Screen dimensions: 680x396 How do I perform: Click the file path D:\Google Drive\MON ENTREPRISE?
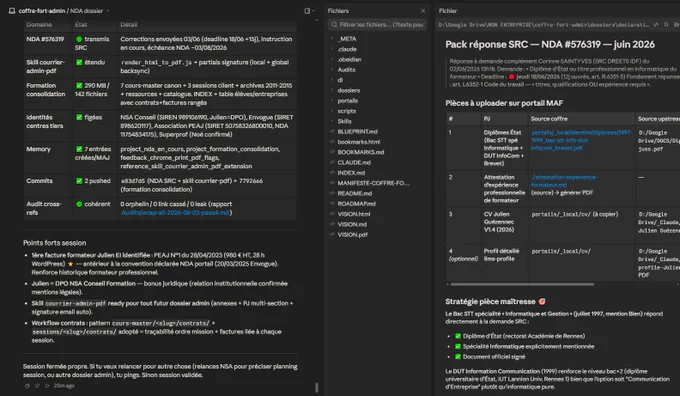(x=543, y=25)
